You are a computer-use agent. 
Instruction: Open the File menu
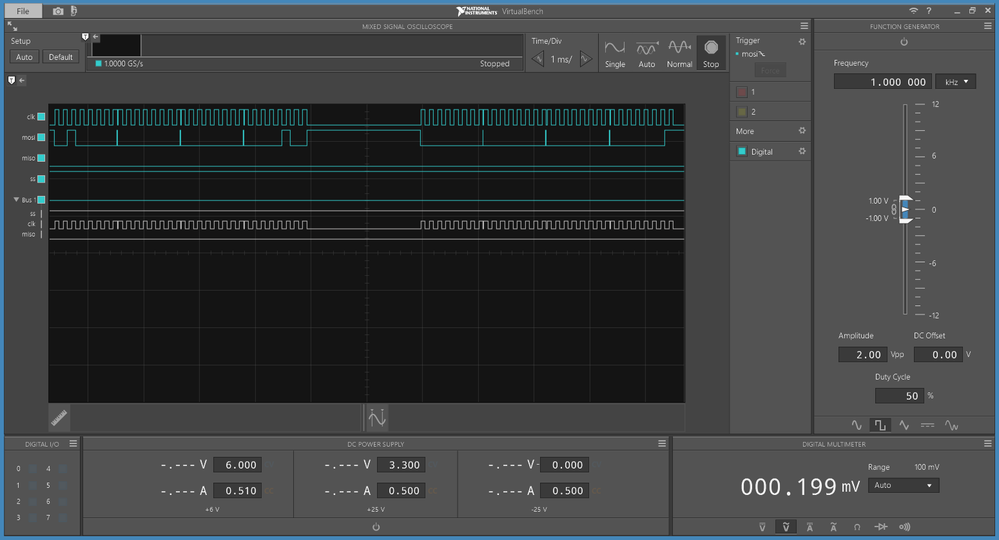(x=23, y=11)
